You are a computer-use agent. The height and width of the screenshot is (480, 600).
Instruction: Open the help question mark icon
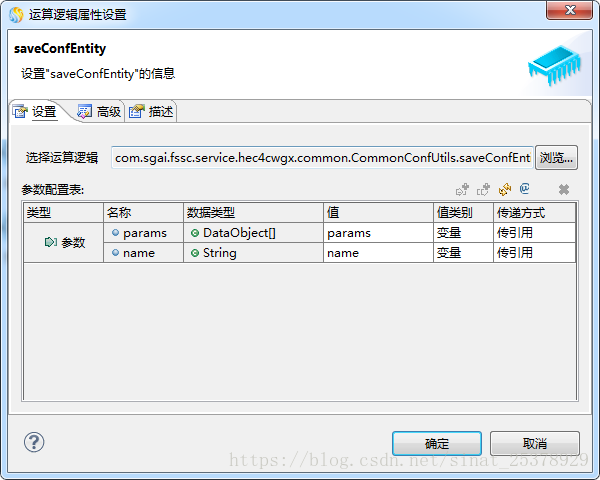pos(34,442)
